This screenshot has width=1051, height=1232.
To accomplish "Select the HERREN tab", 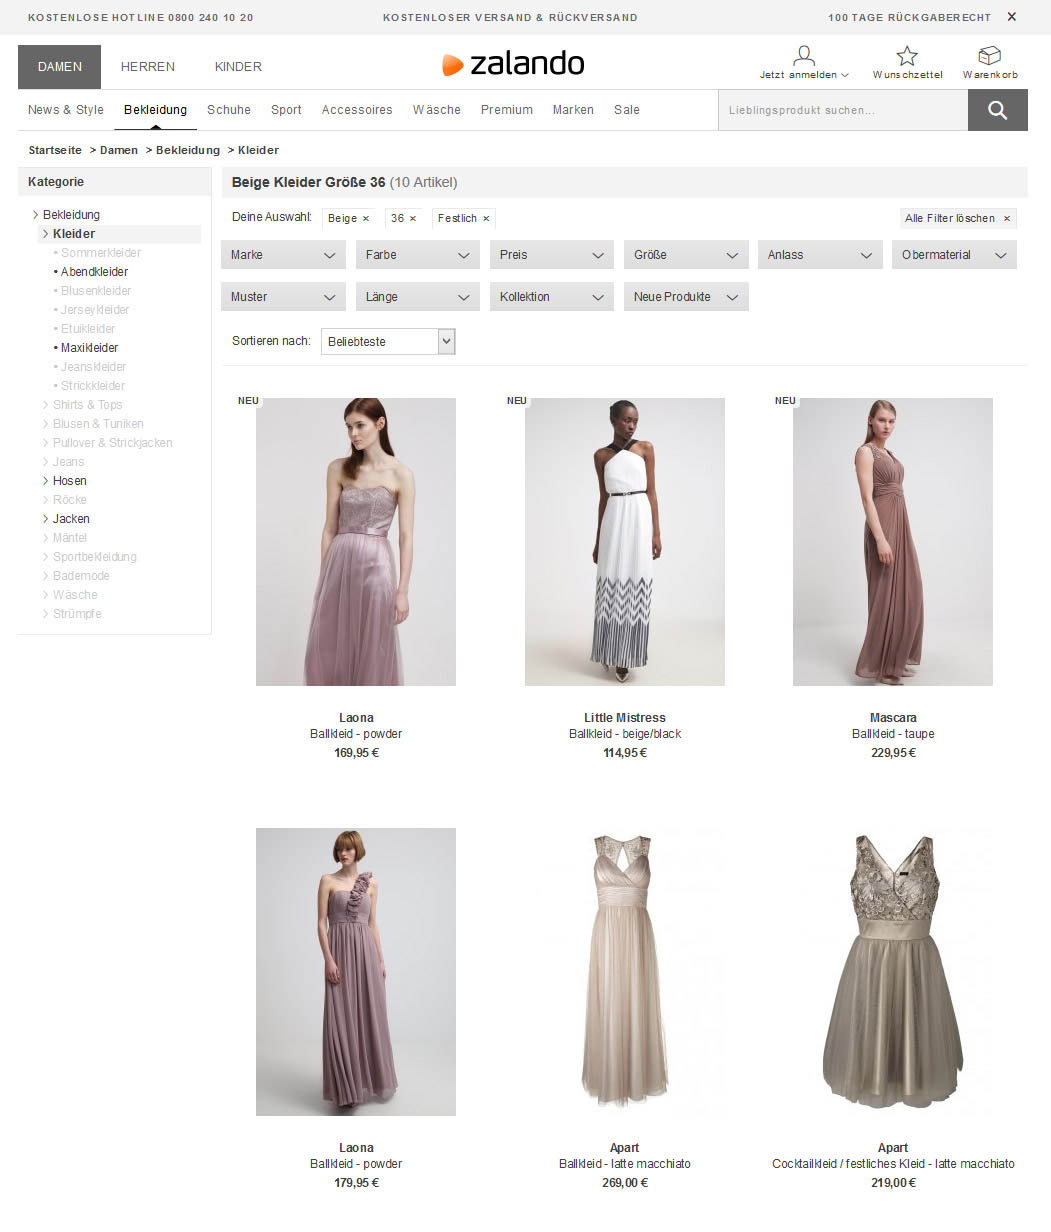I will [148, 67].
